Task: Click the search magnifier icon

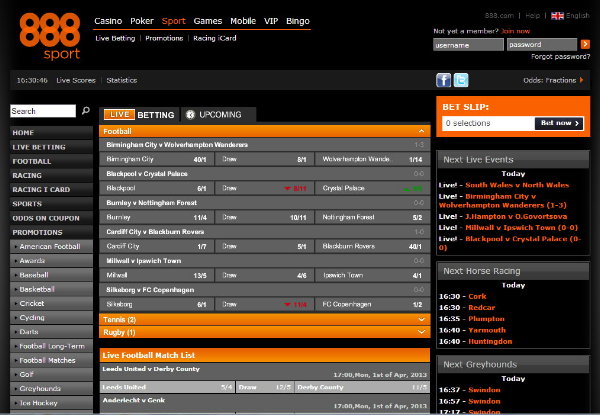Action: click(x=86, y=111)
